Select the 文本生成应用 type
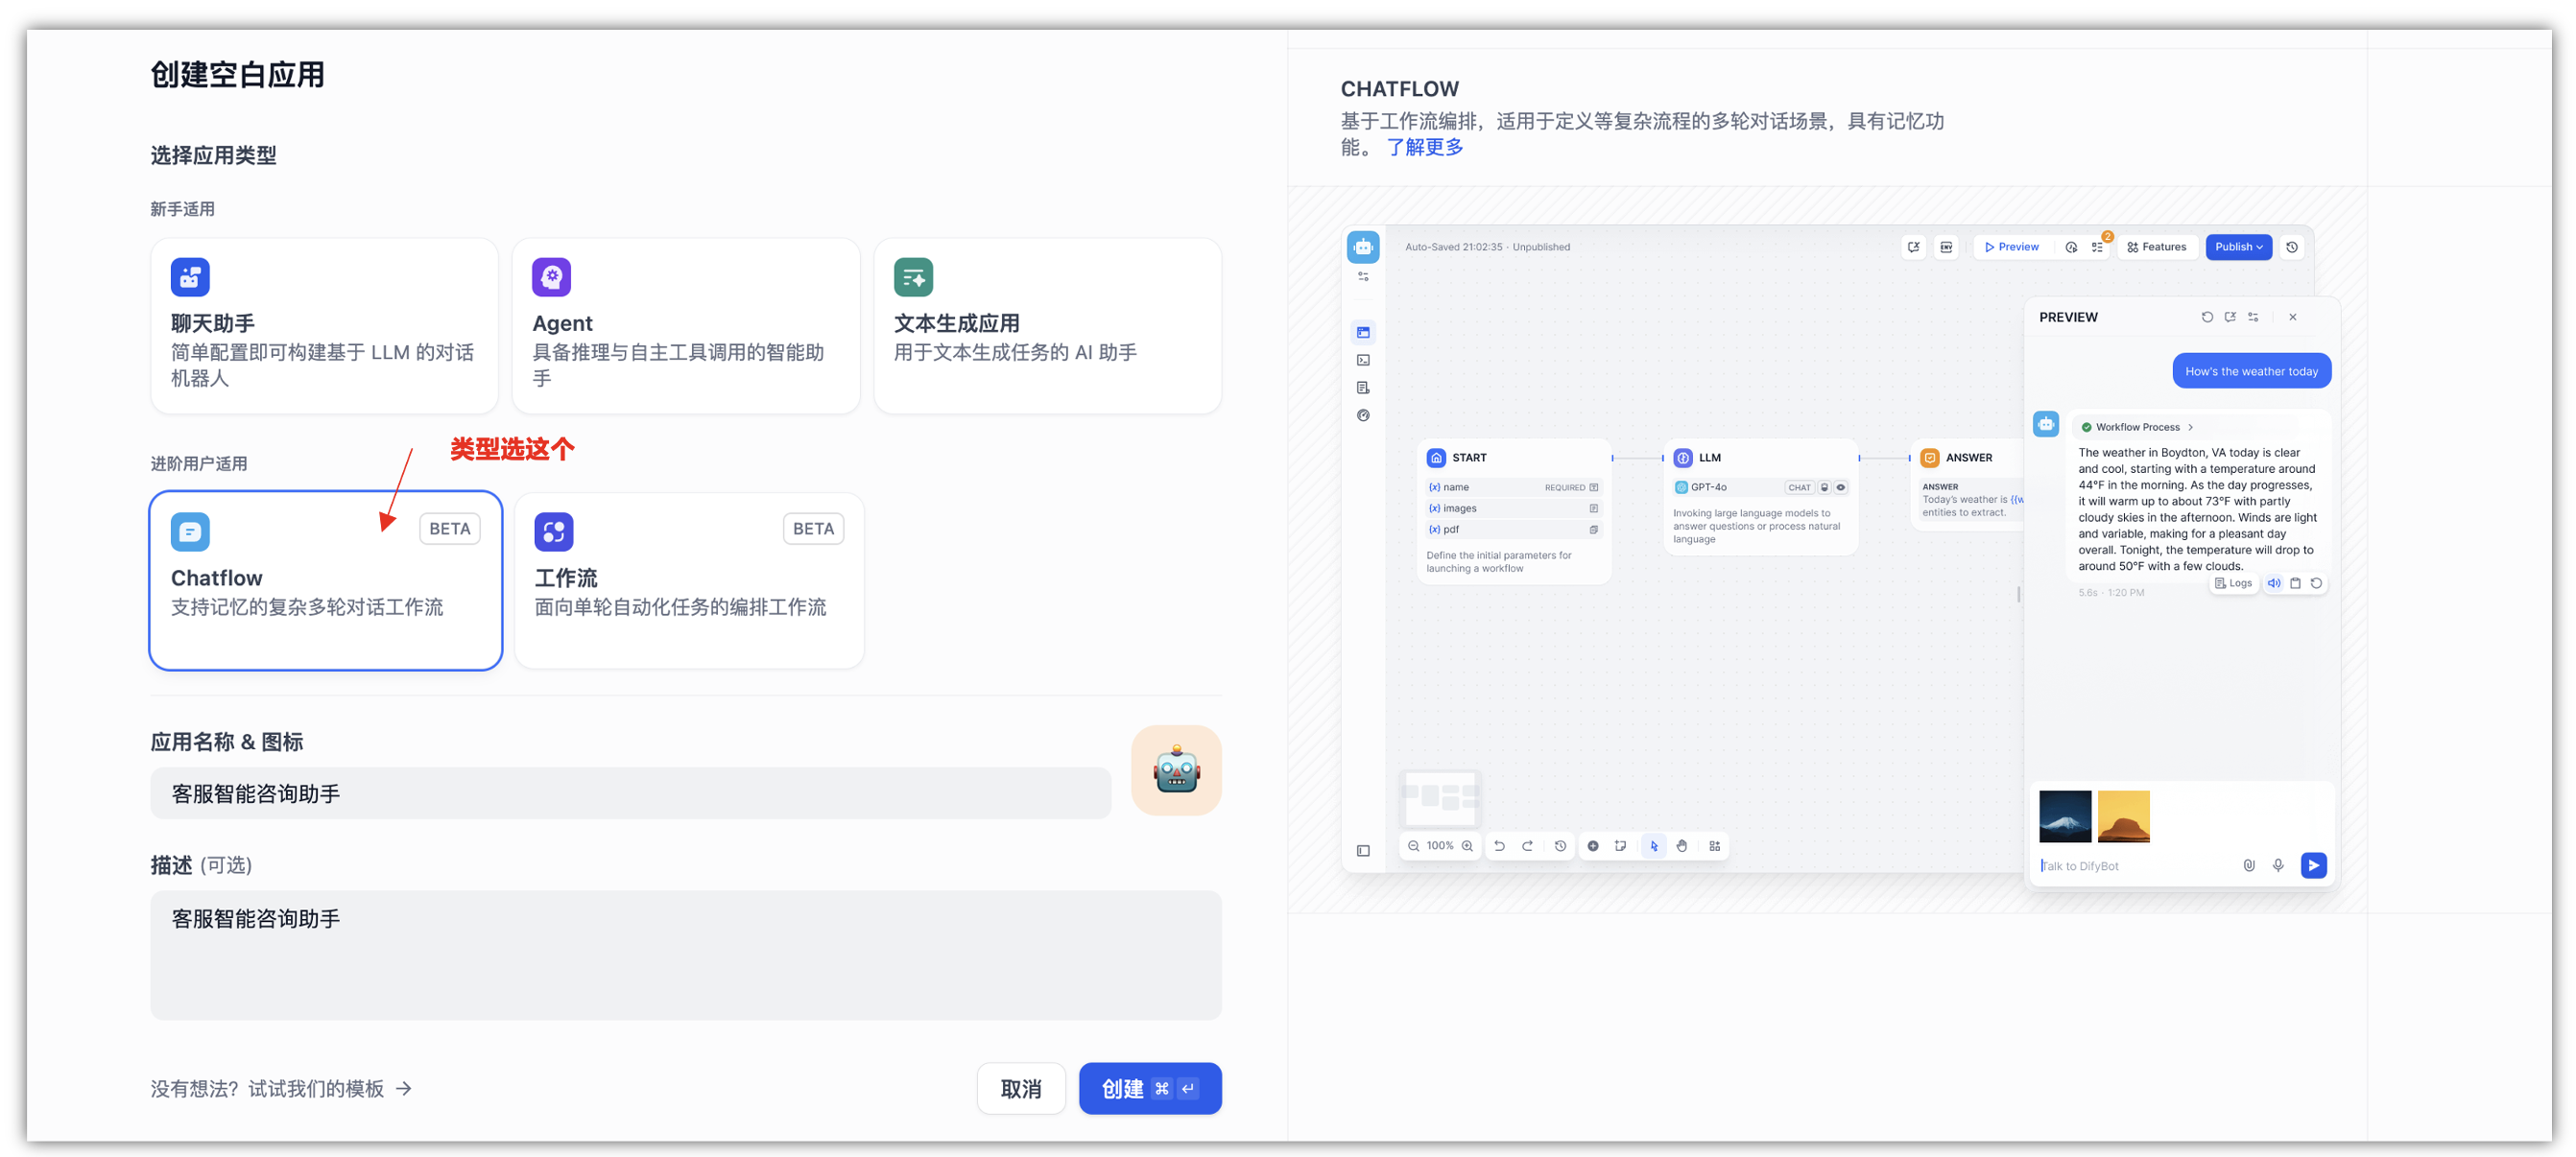Screen dimensions: 2576x1157 click(x=1047, y=326)
